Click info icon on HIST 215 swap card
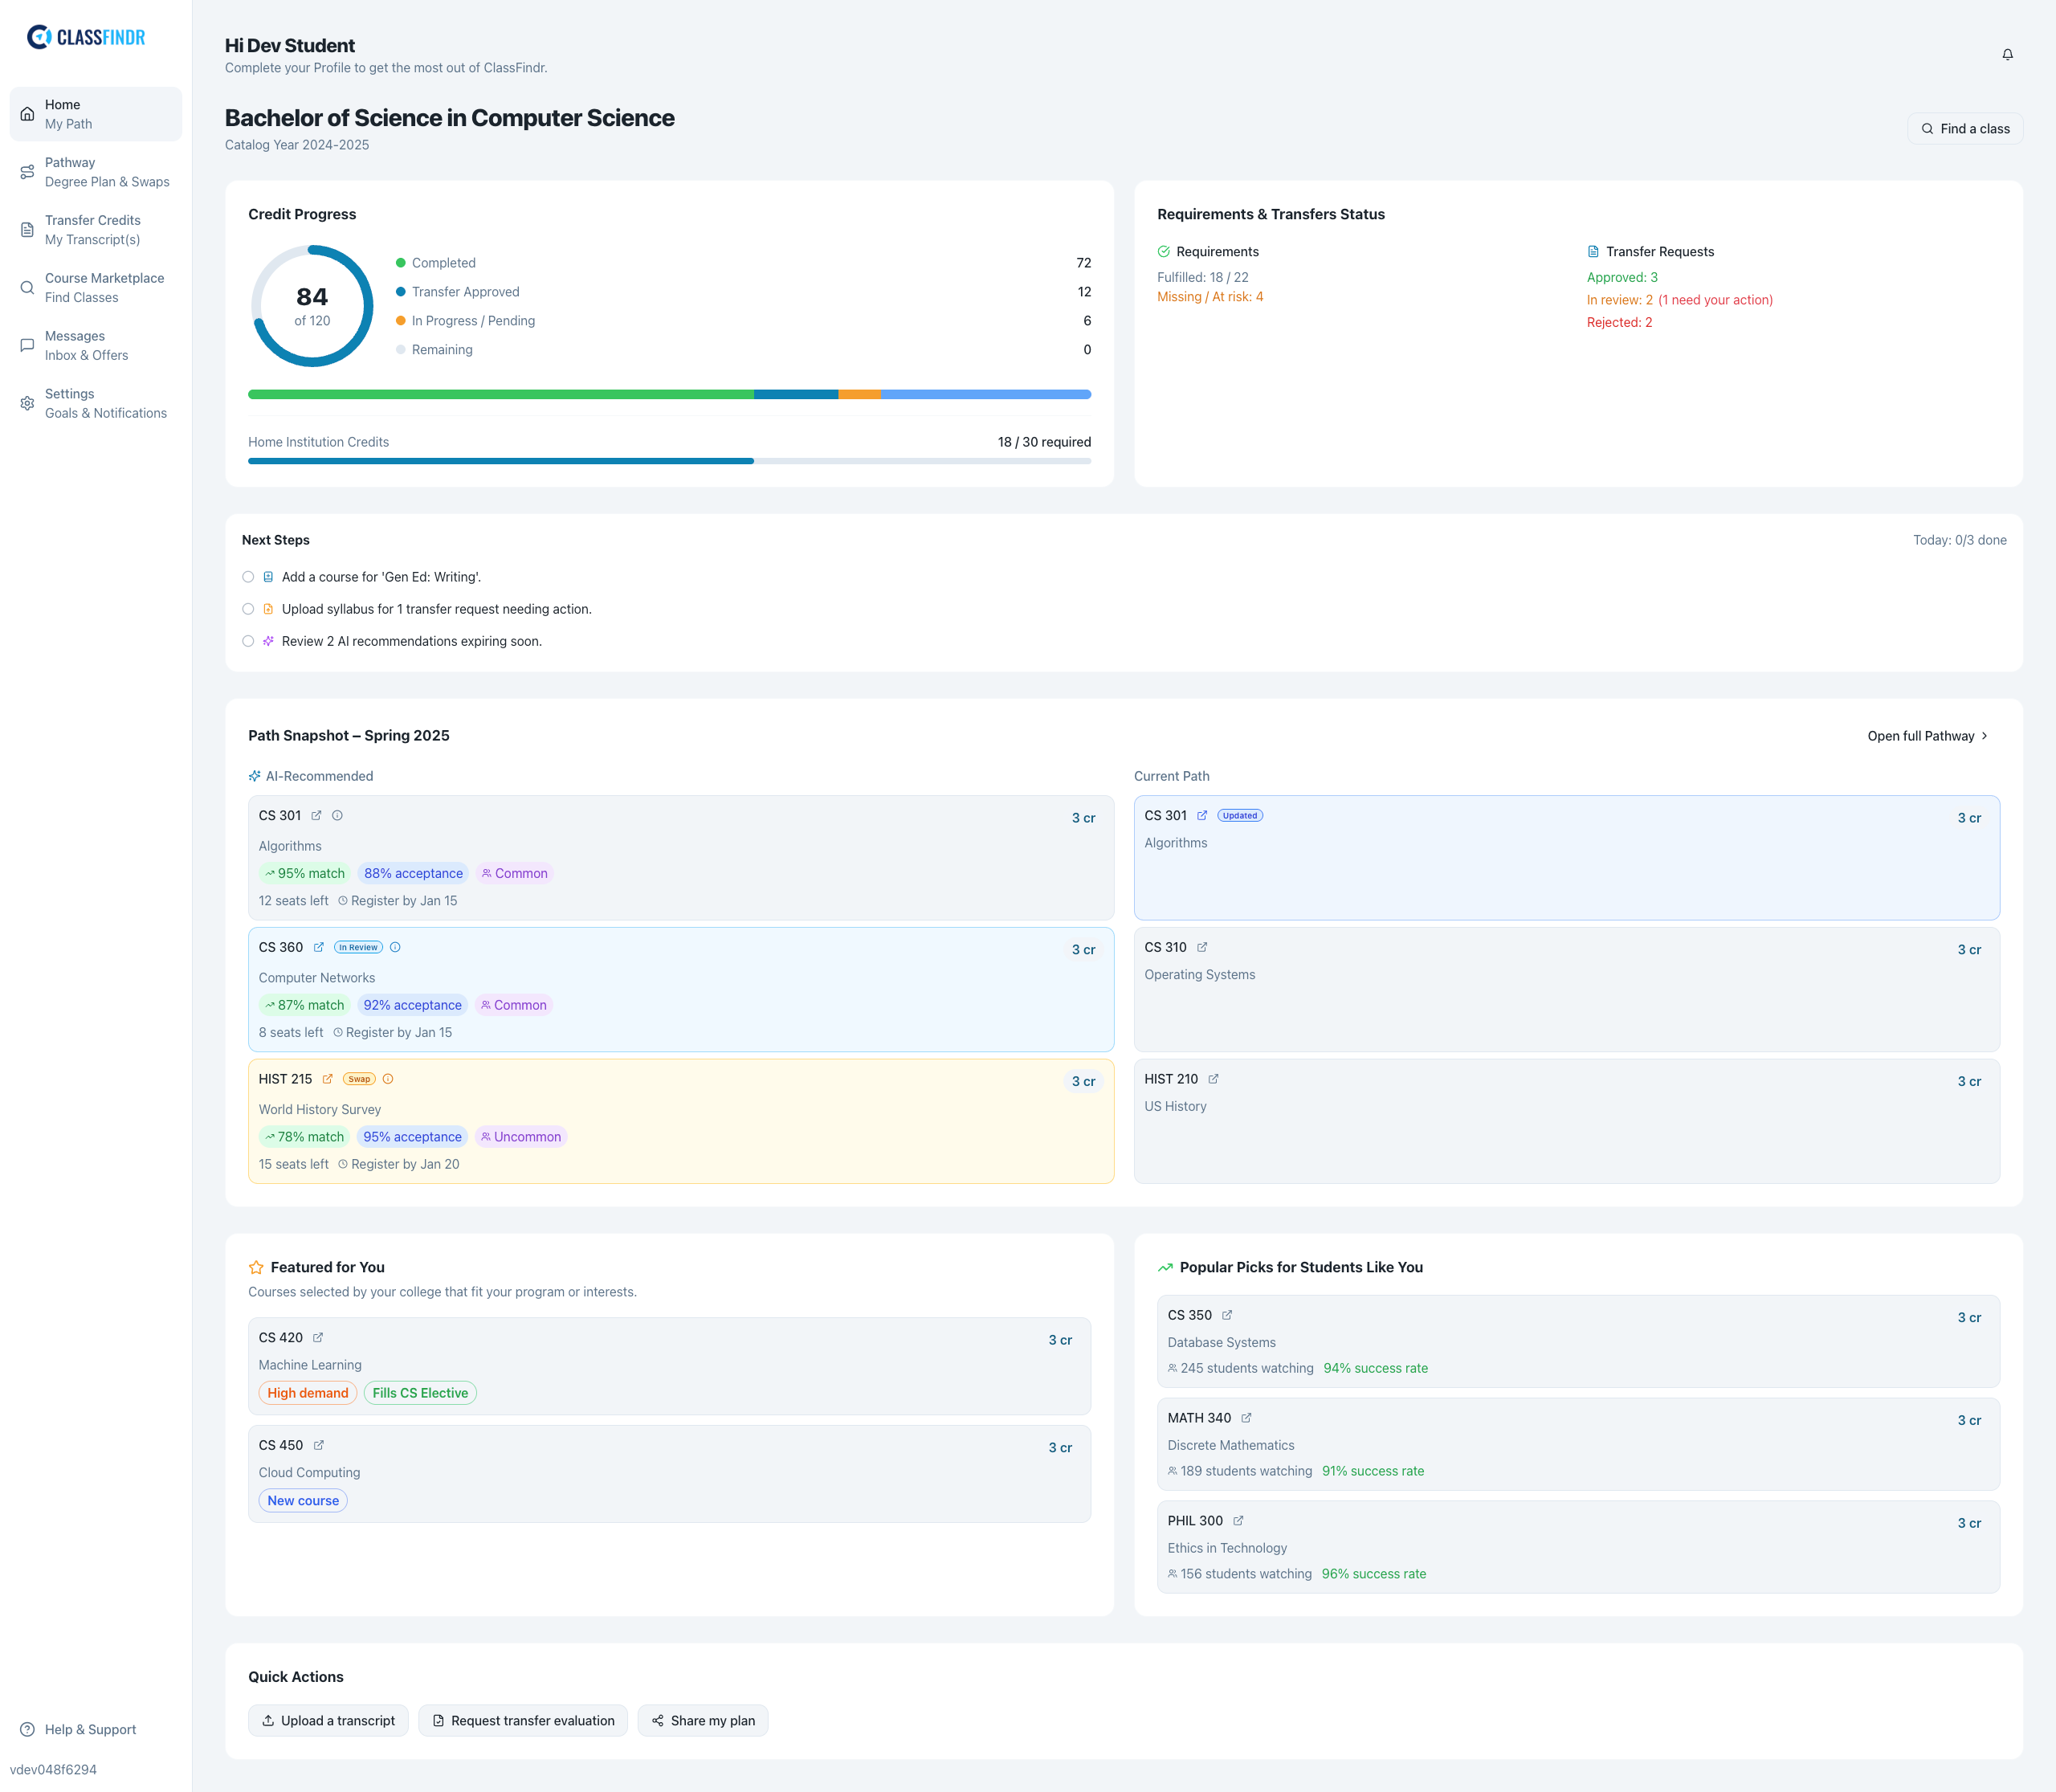2056x1792 pixels. coord(388,1079)
